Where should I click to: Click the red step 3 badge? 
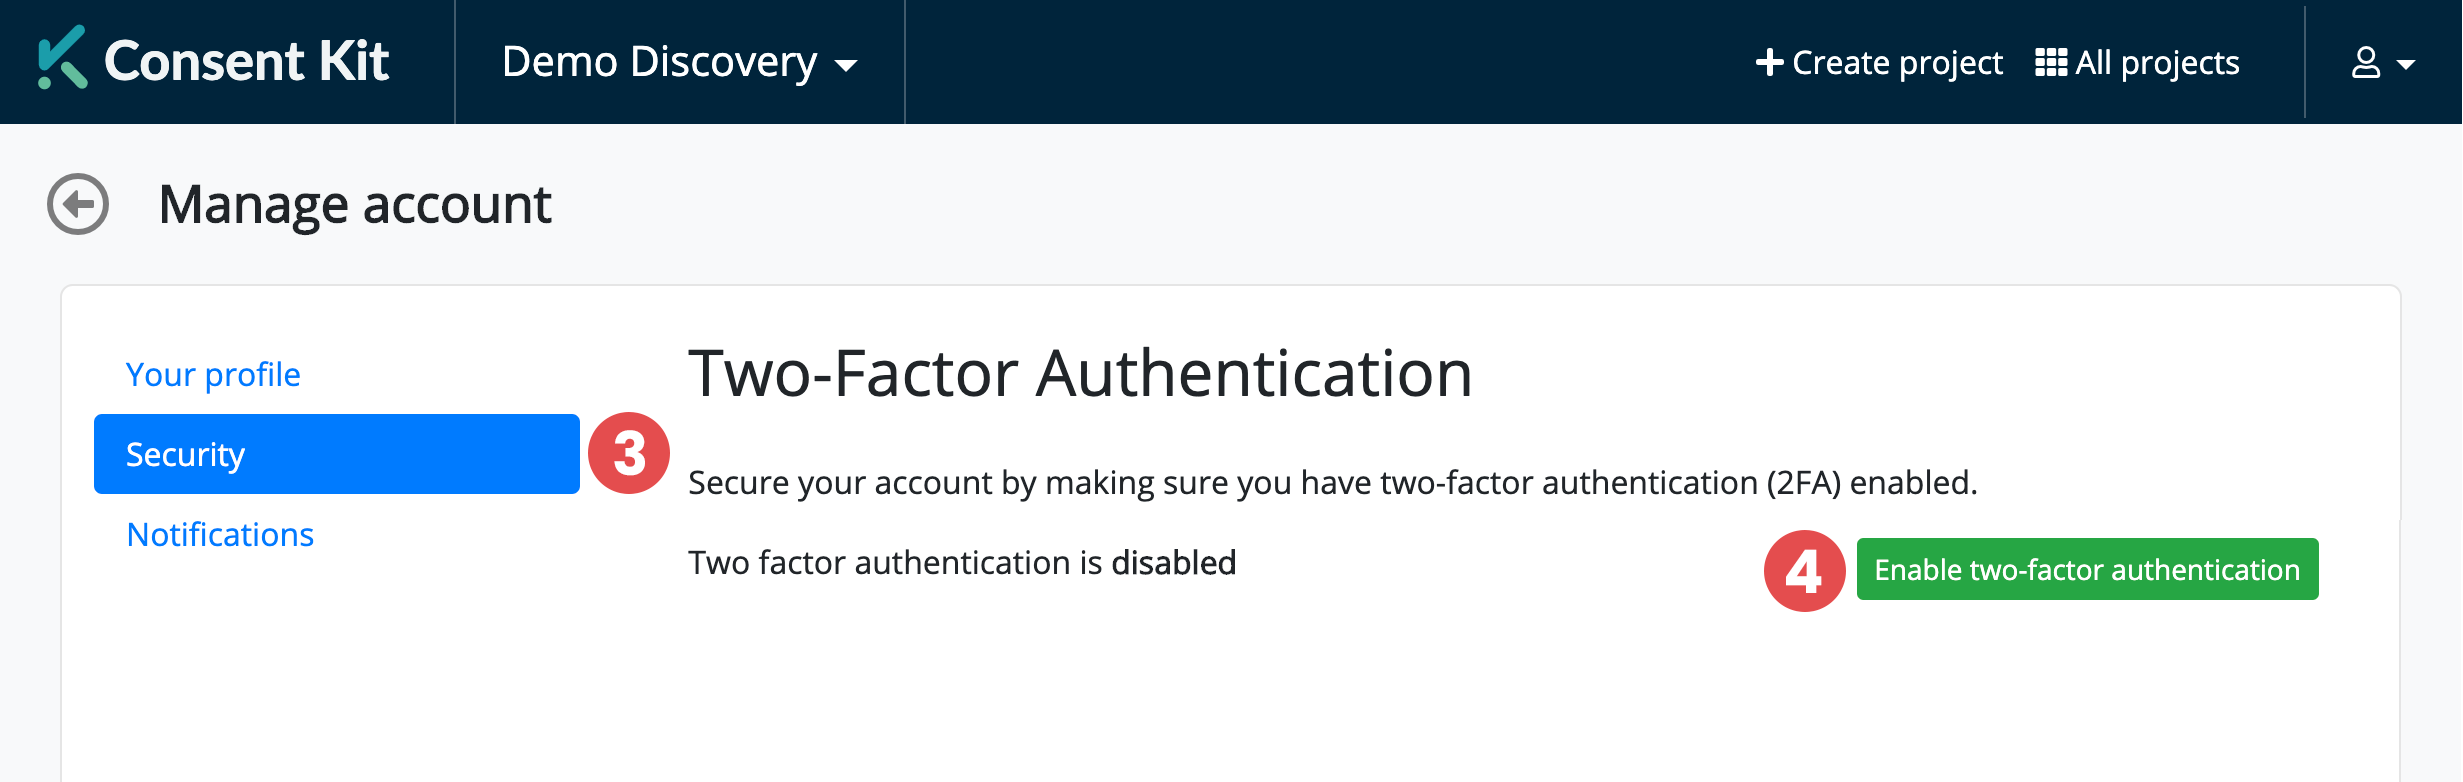pyautogui.click(x=629, y=454)
